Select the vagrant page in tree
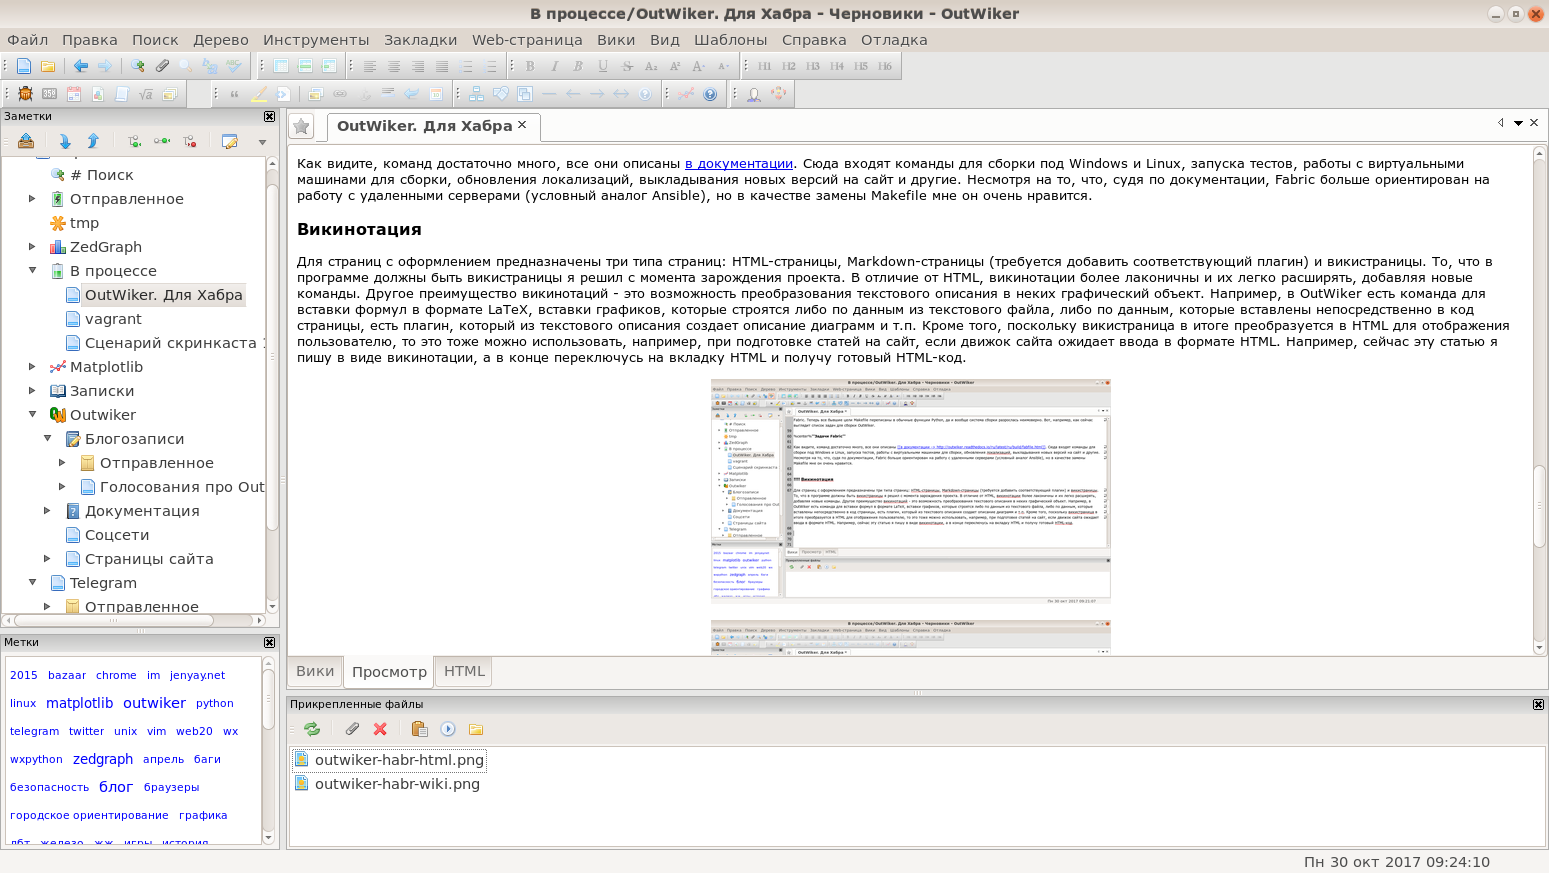This screenshot has width=1549, height=873. click(113, 319)
